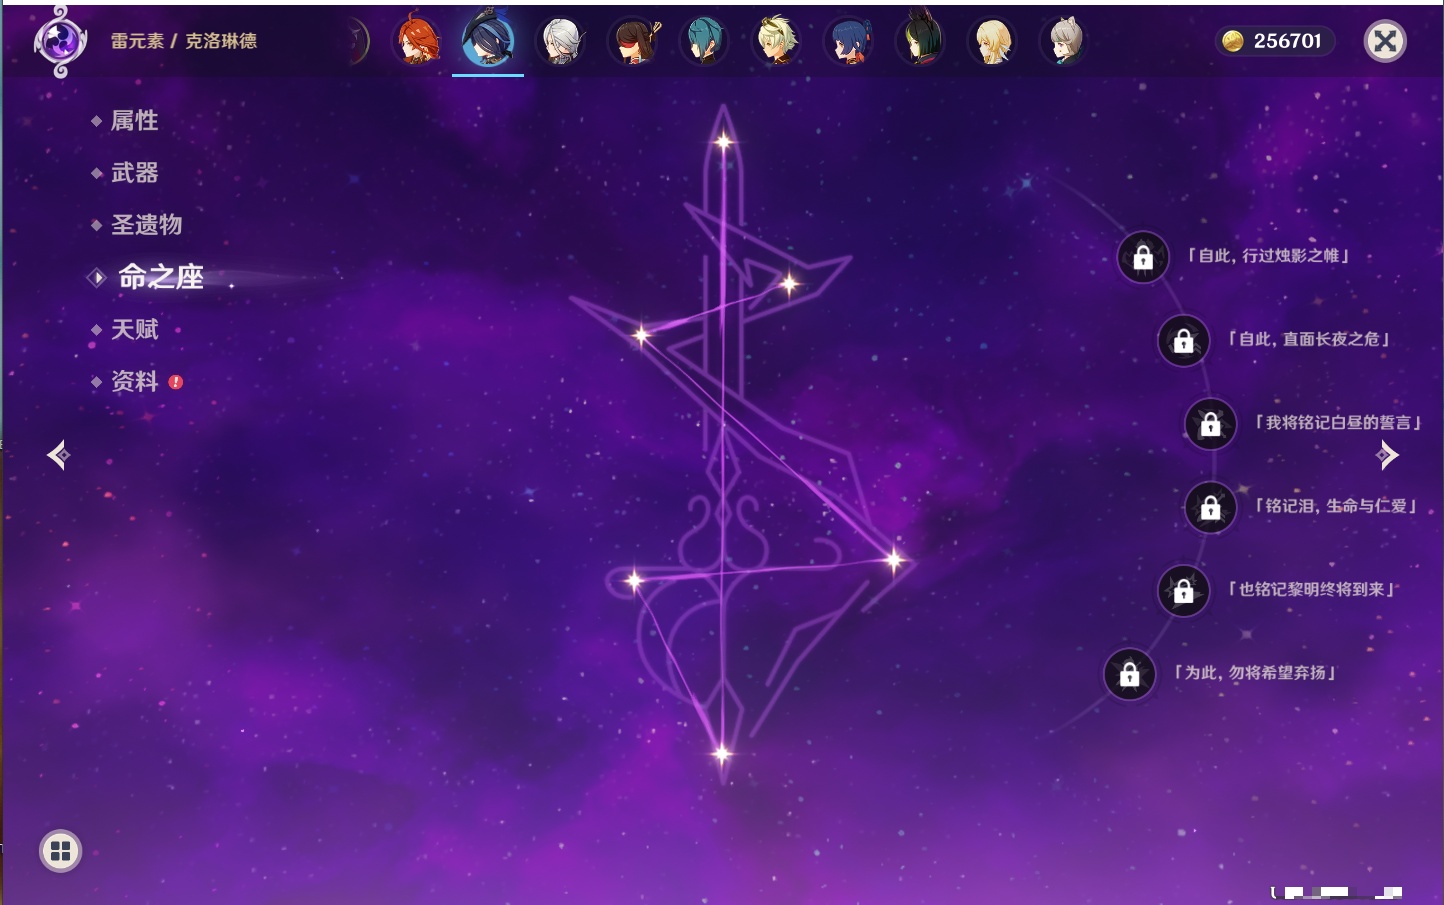Screen dimensions: 1444x905
Task: Switch to next character with right arrow
Action: [x=1387, y=455]
